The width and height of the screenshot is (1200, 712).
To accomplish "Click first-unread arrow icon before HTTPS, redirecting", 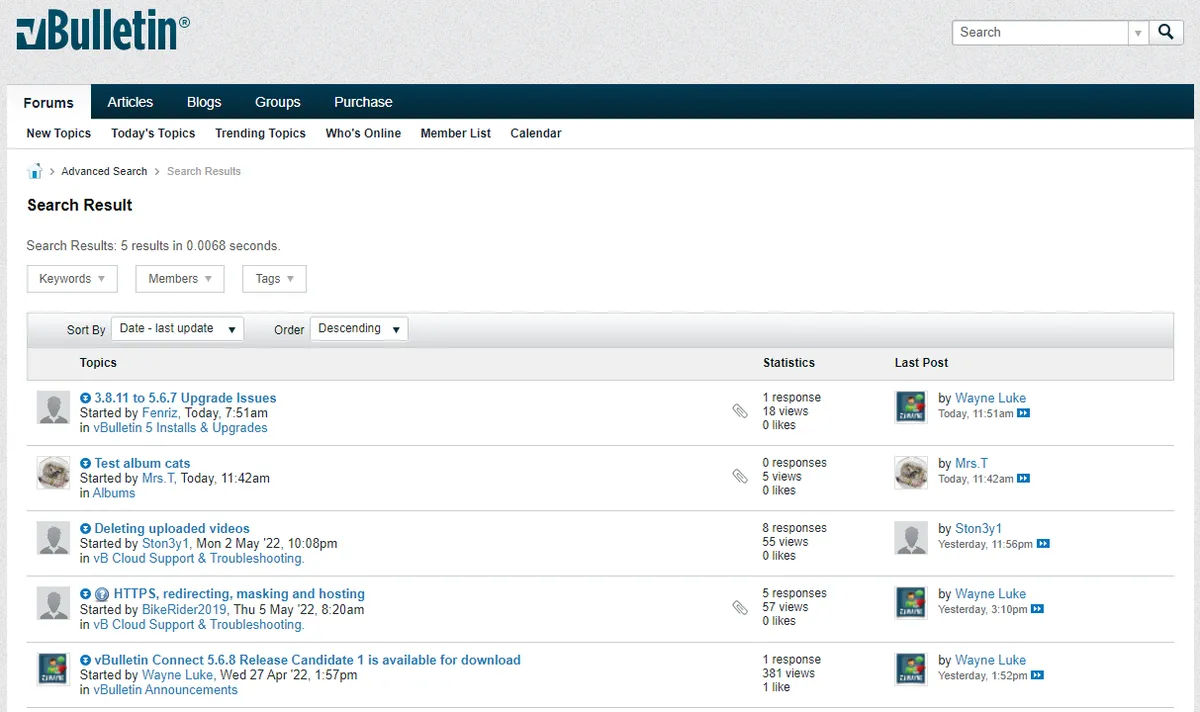I will pos(85,594).
